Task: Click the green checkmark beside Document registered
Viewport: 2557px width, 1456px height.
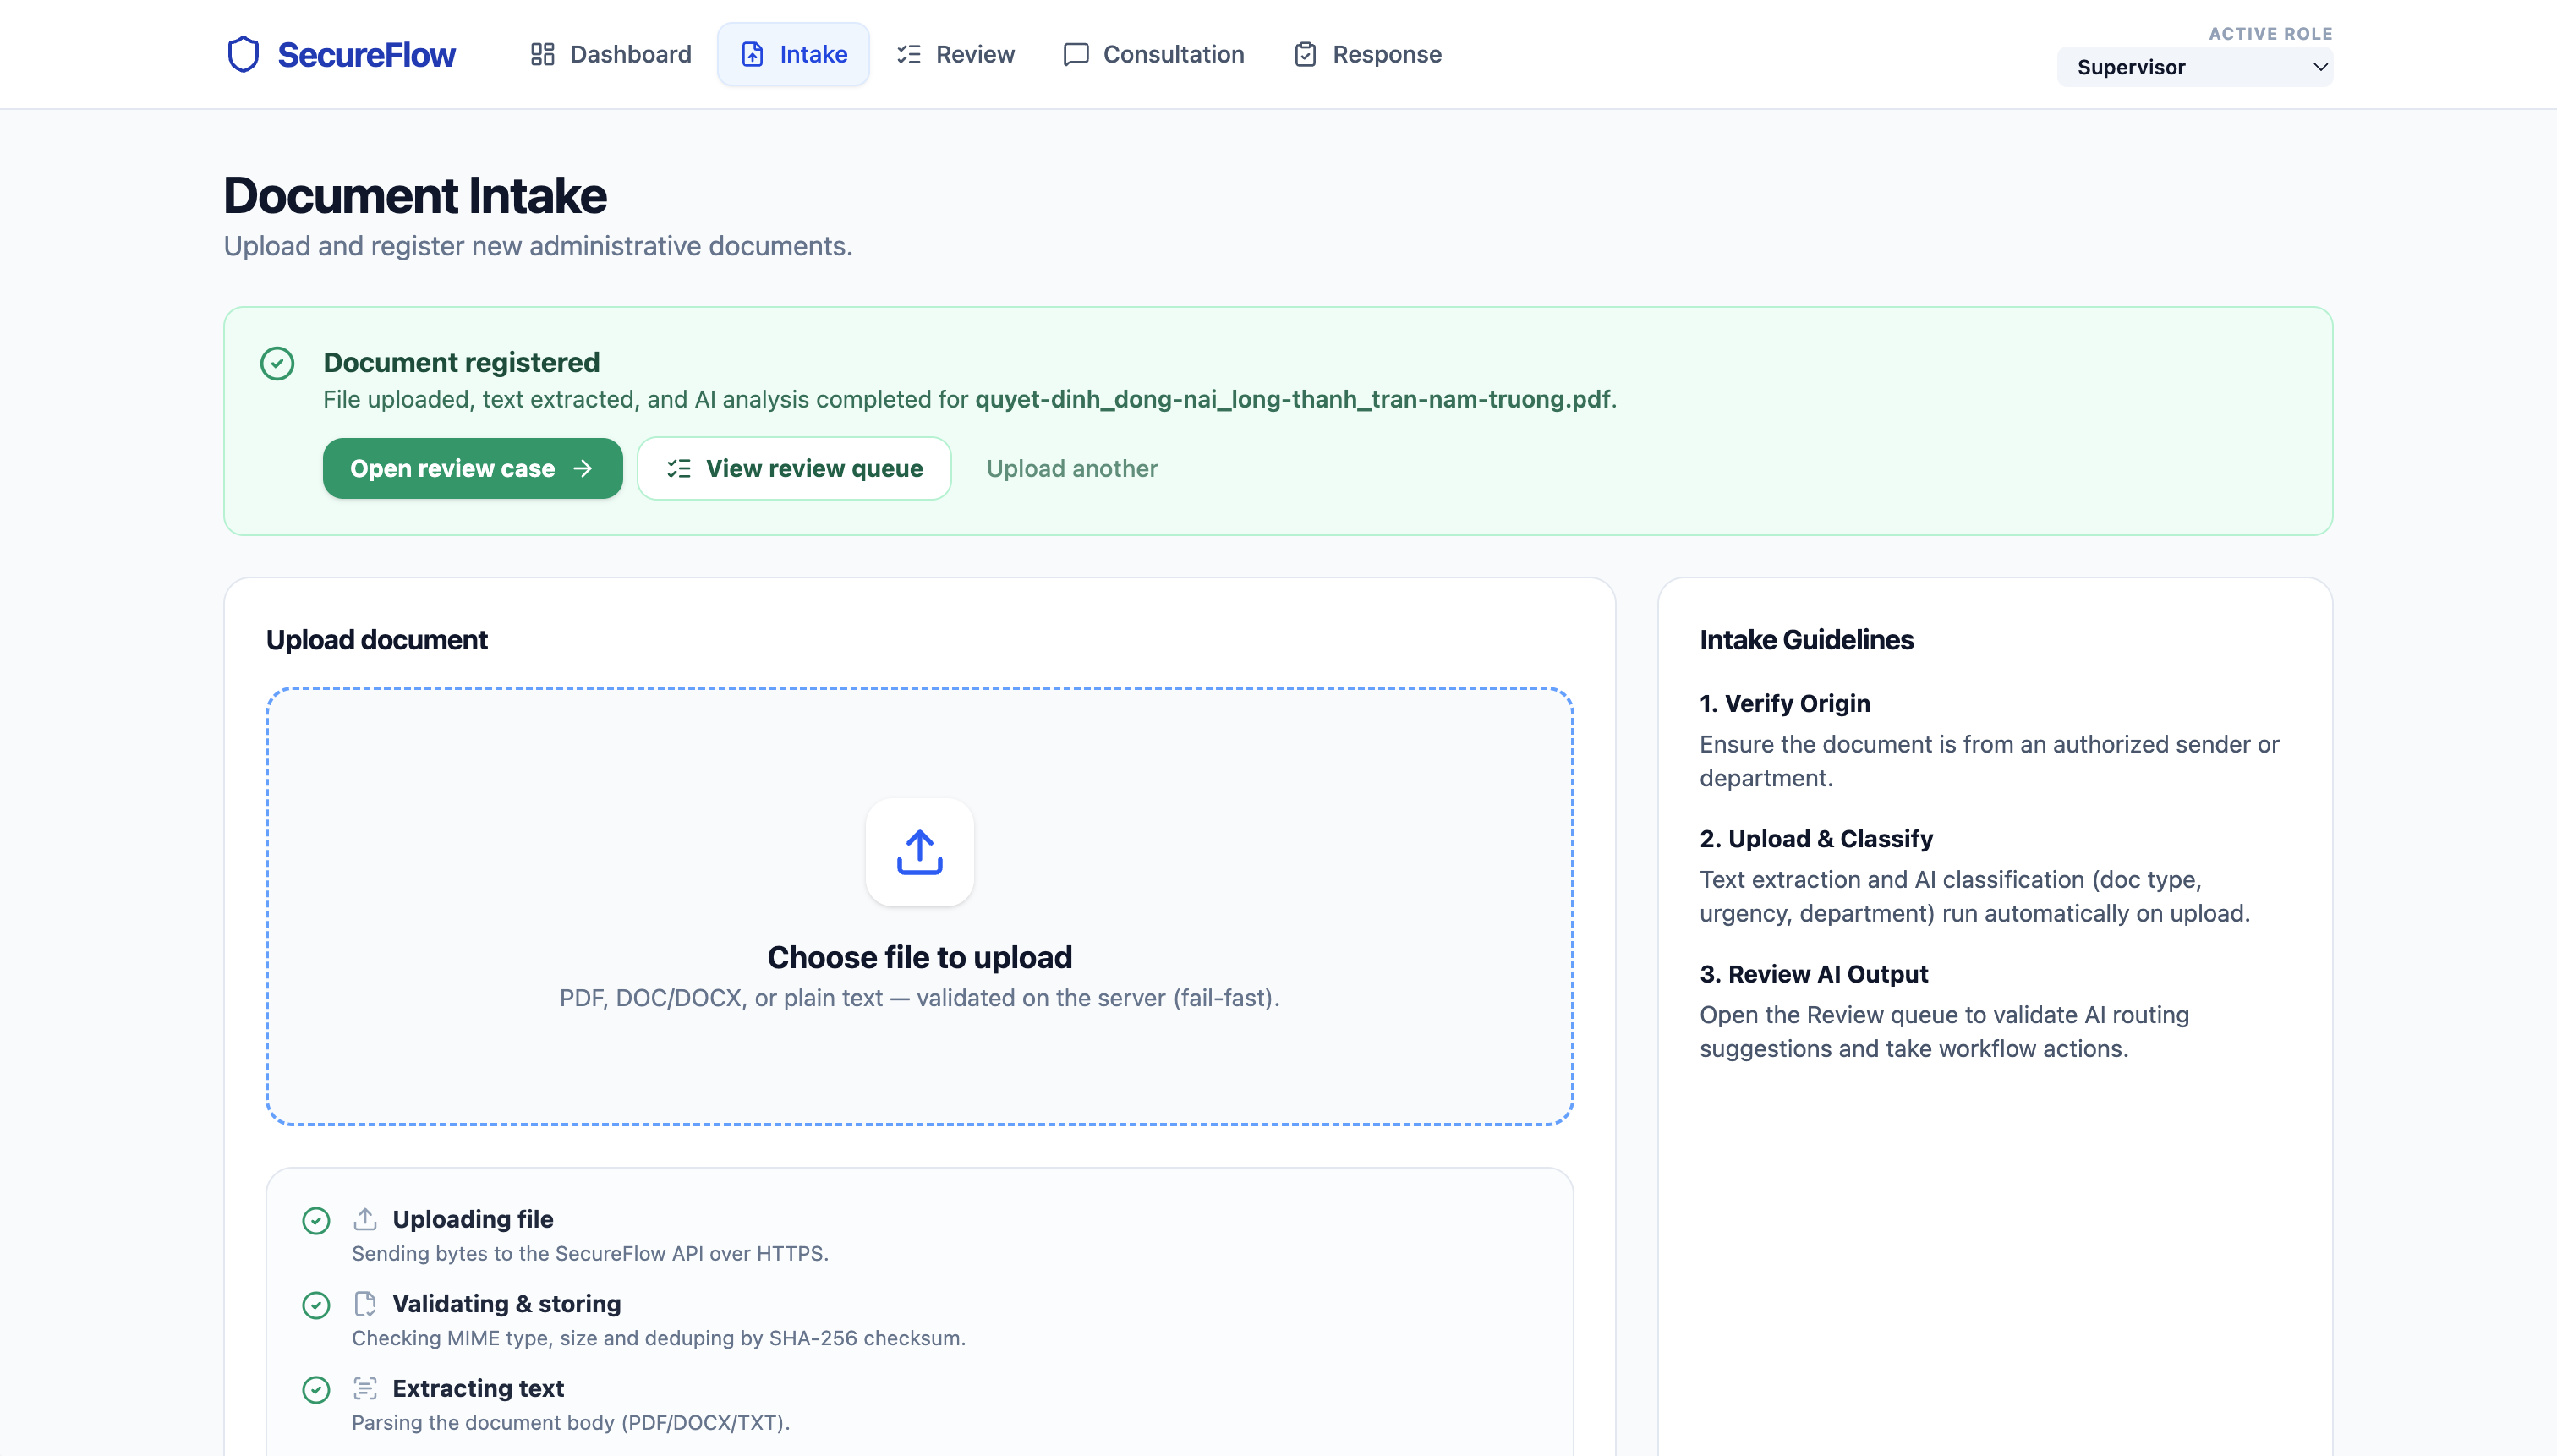Action: coord(277,363)
